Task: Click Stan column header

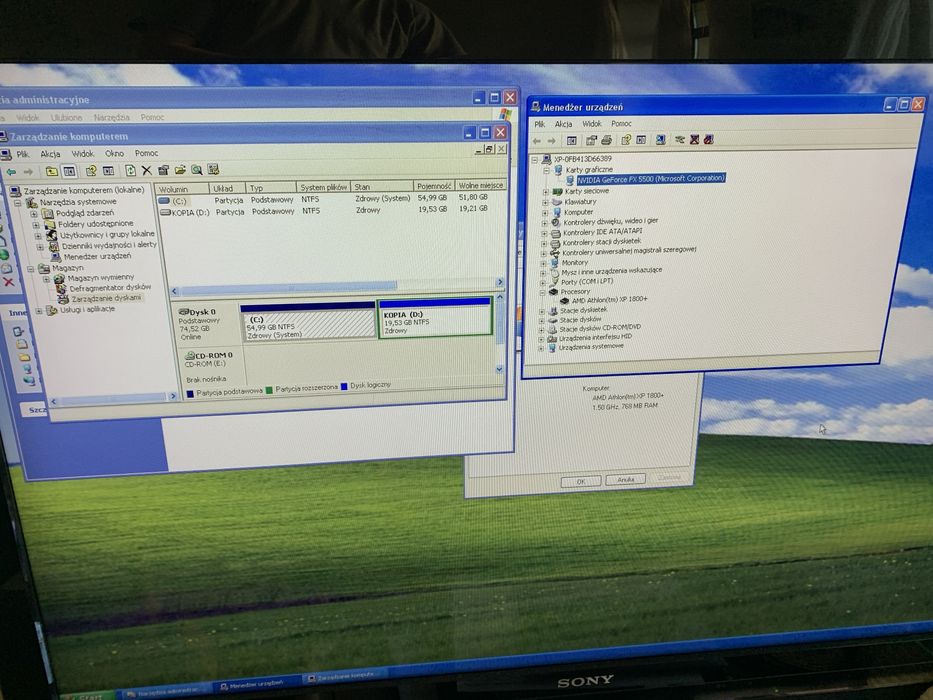Action: [x=382, y=187]
